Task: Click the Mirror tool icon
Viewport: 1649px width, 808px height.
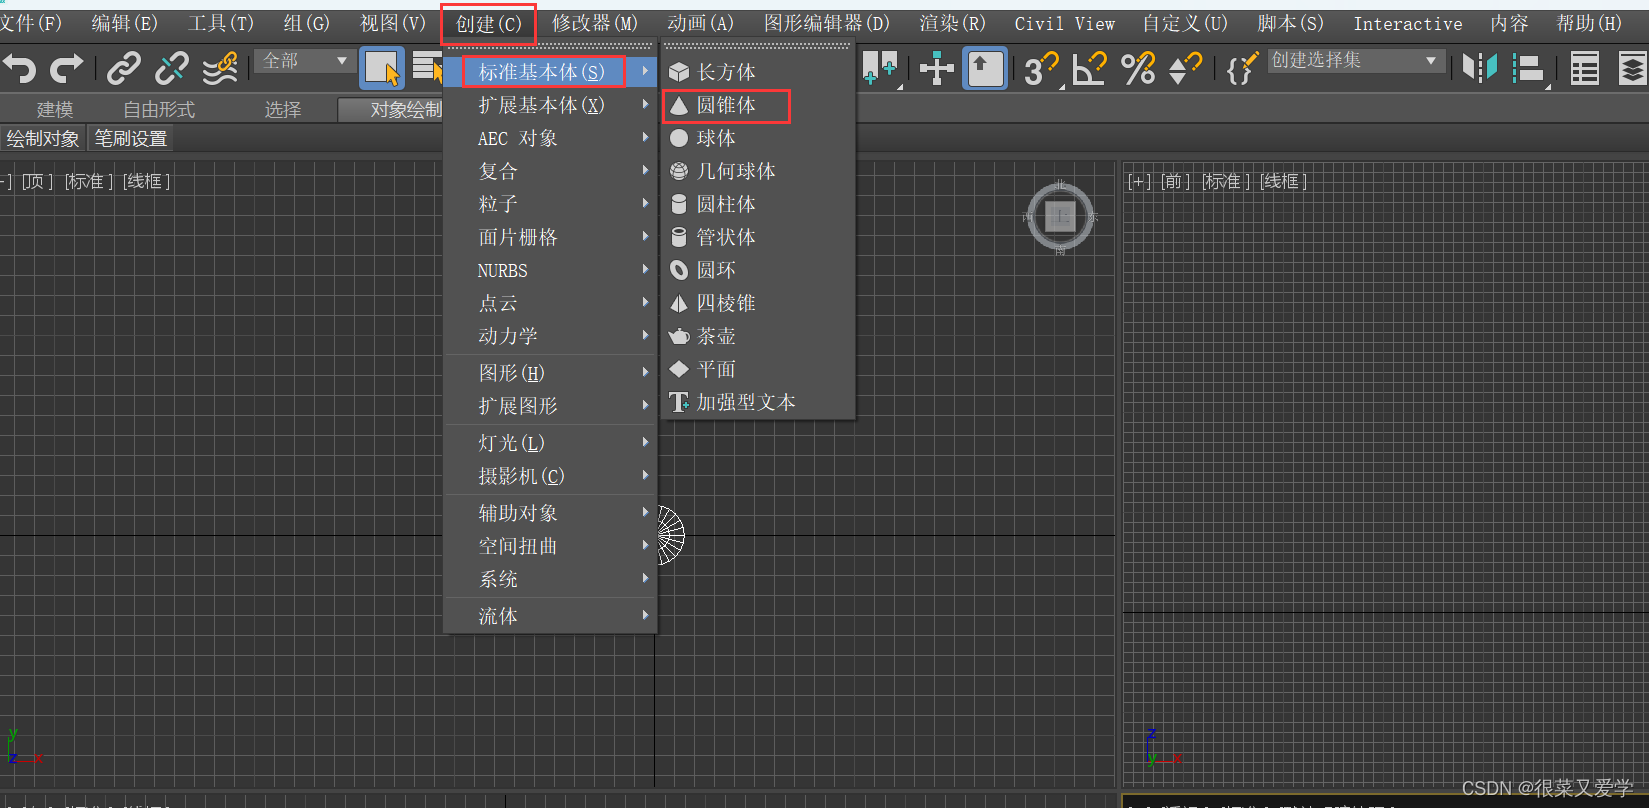Action: point(1480,68)
